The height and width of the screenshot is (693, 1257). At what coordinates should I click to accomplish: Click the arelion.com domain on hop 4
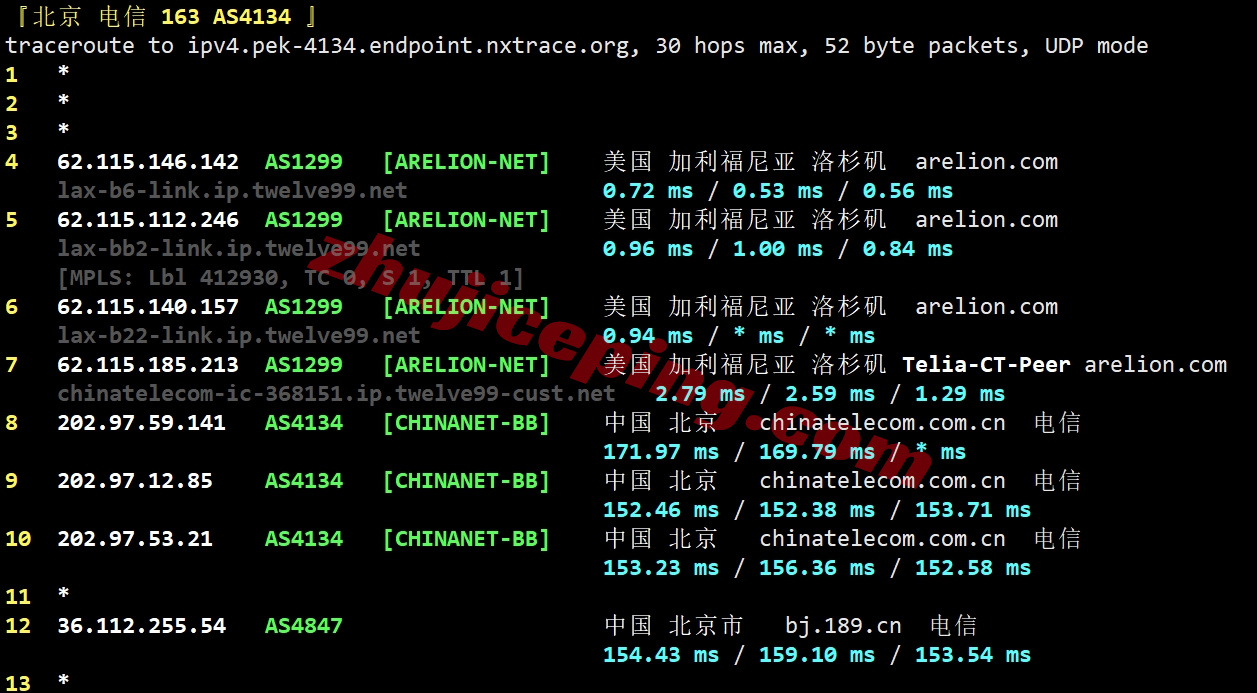[986, 161]
